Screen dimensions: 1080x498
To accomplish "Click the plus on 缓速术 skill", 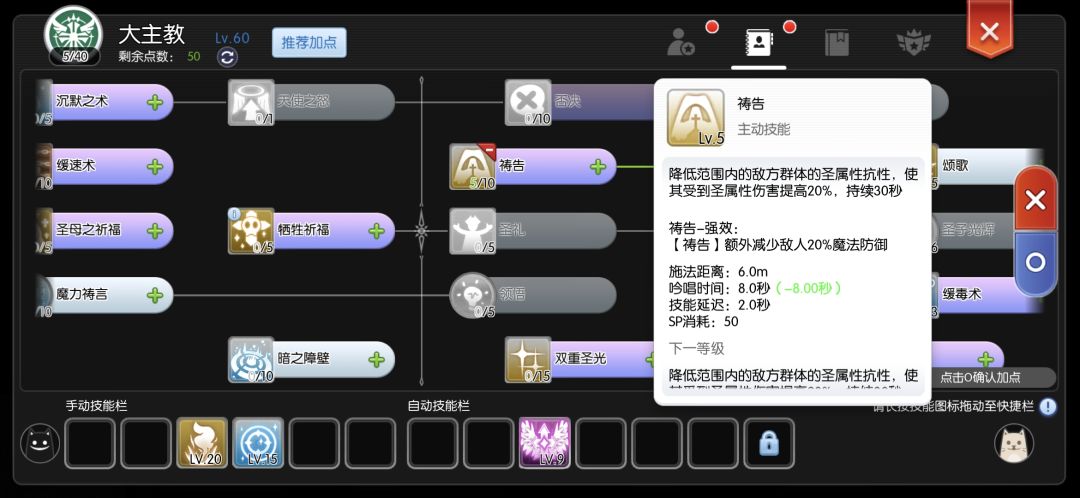I will (154, 166).
